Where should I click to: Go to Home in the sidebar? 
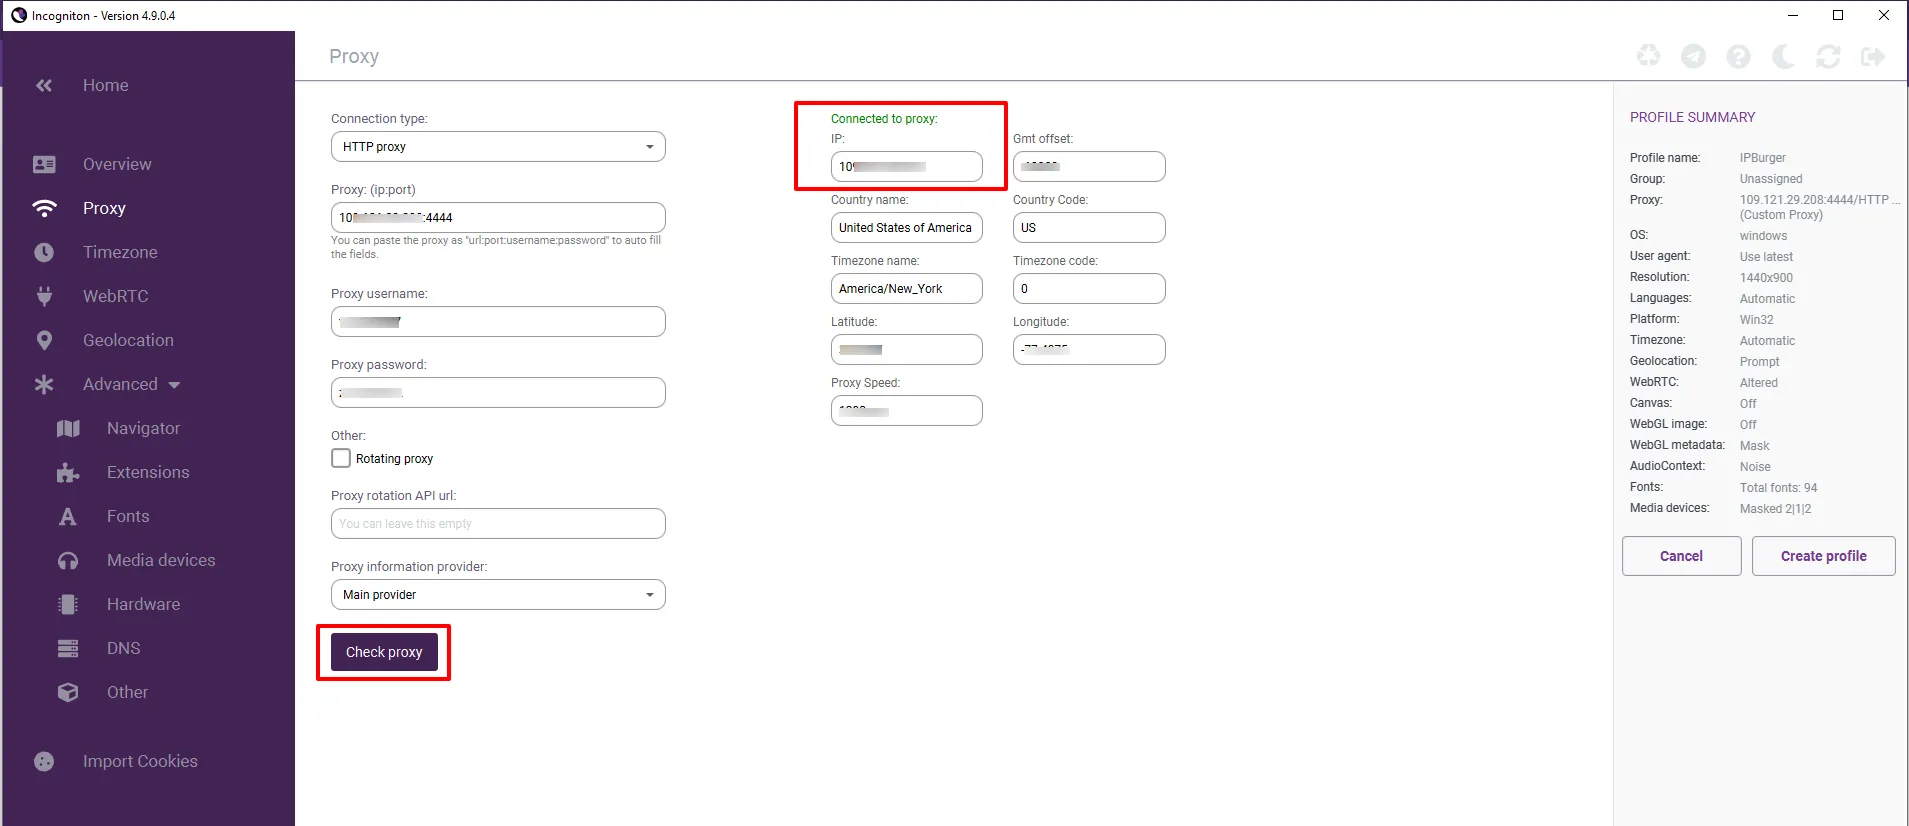105,86
